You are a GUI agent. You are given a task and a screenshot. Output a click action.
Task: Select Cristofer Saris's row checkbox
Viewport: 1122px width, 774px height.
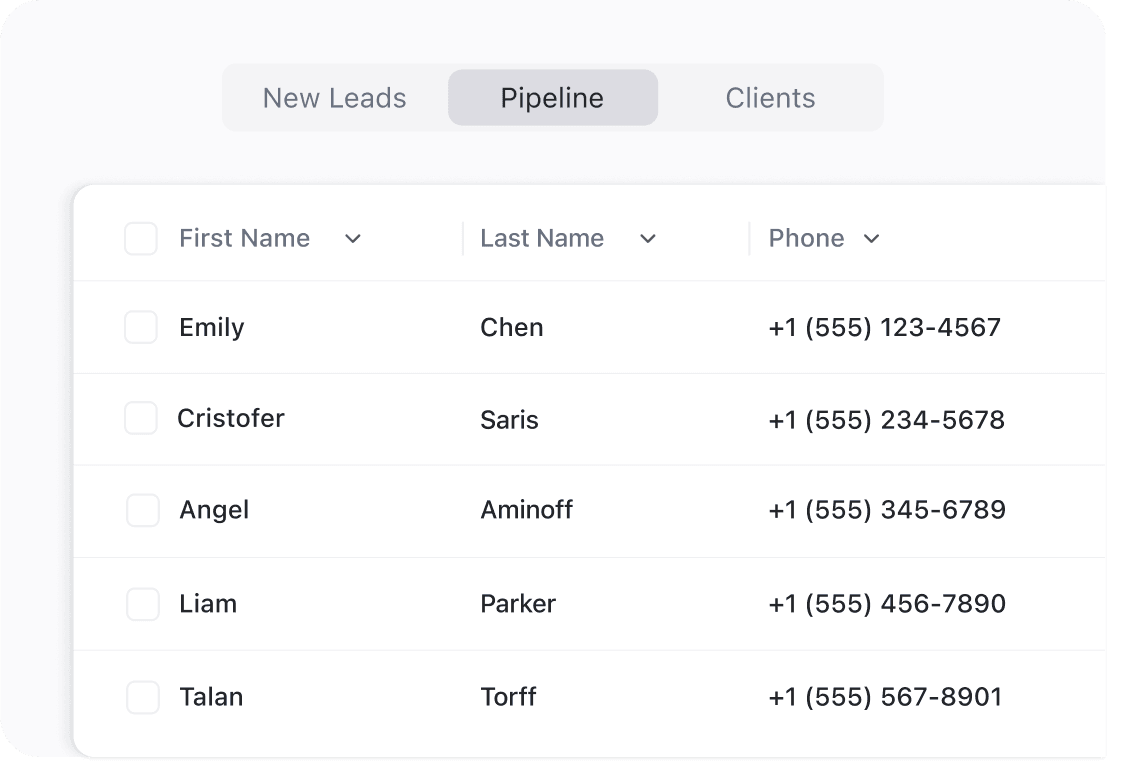coord(143,419)
